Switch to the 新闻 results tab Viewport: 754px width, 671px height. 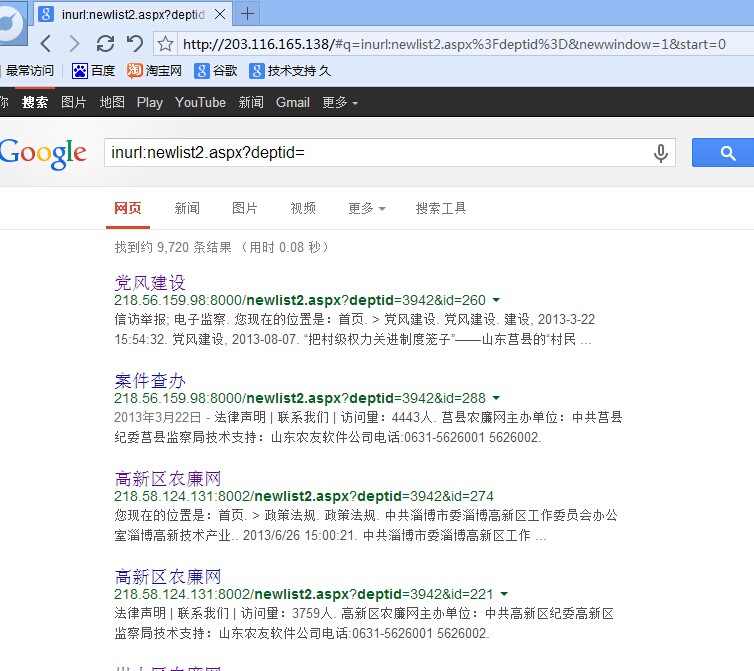point(187,208)
